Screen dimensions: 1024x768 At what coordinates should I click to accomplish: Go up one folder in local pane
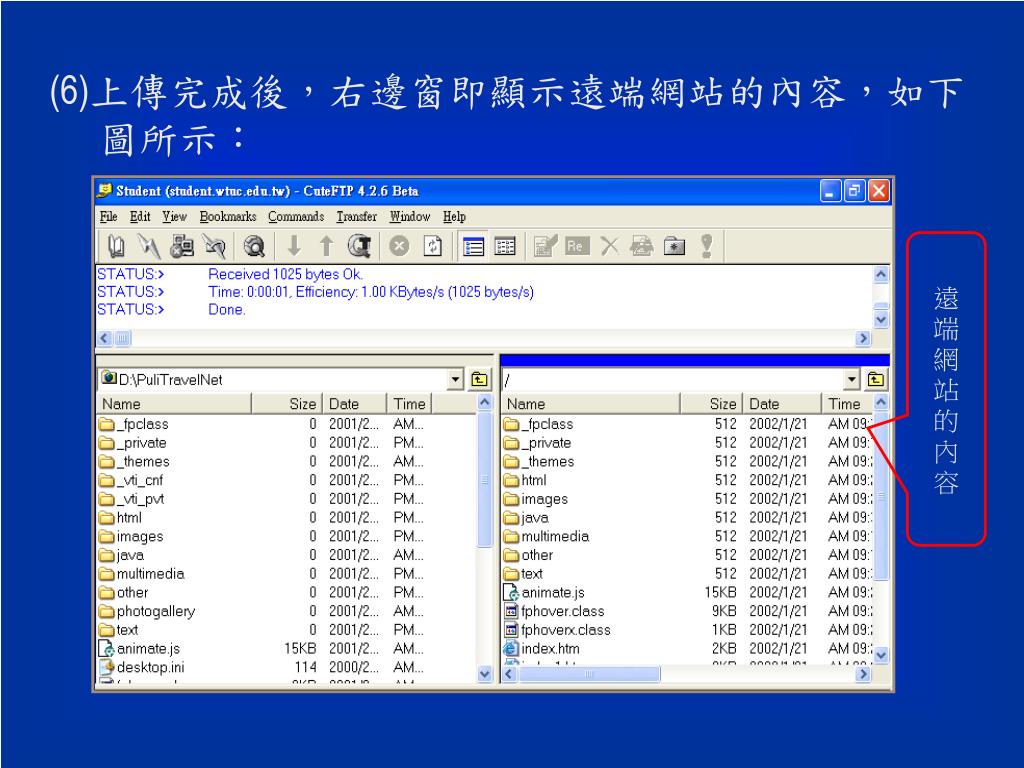click(479, 379)
